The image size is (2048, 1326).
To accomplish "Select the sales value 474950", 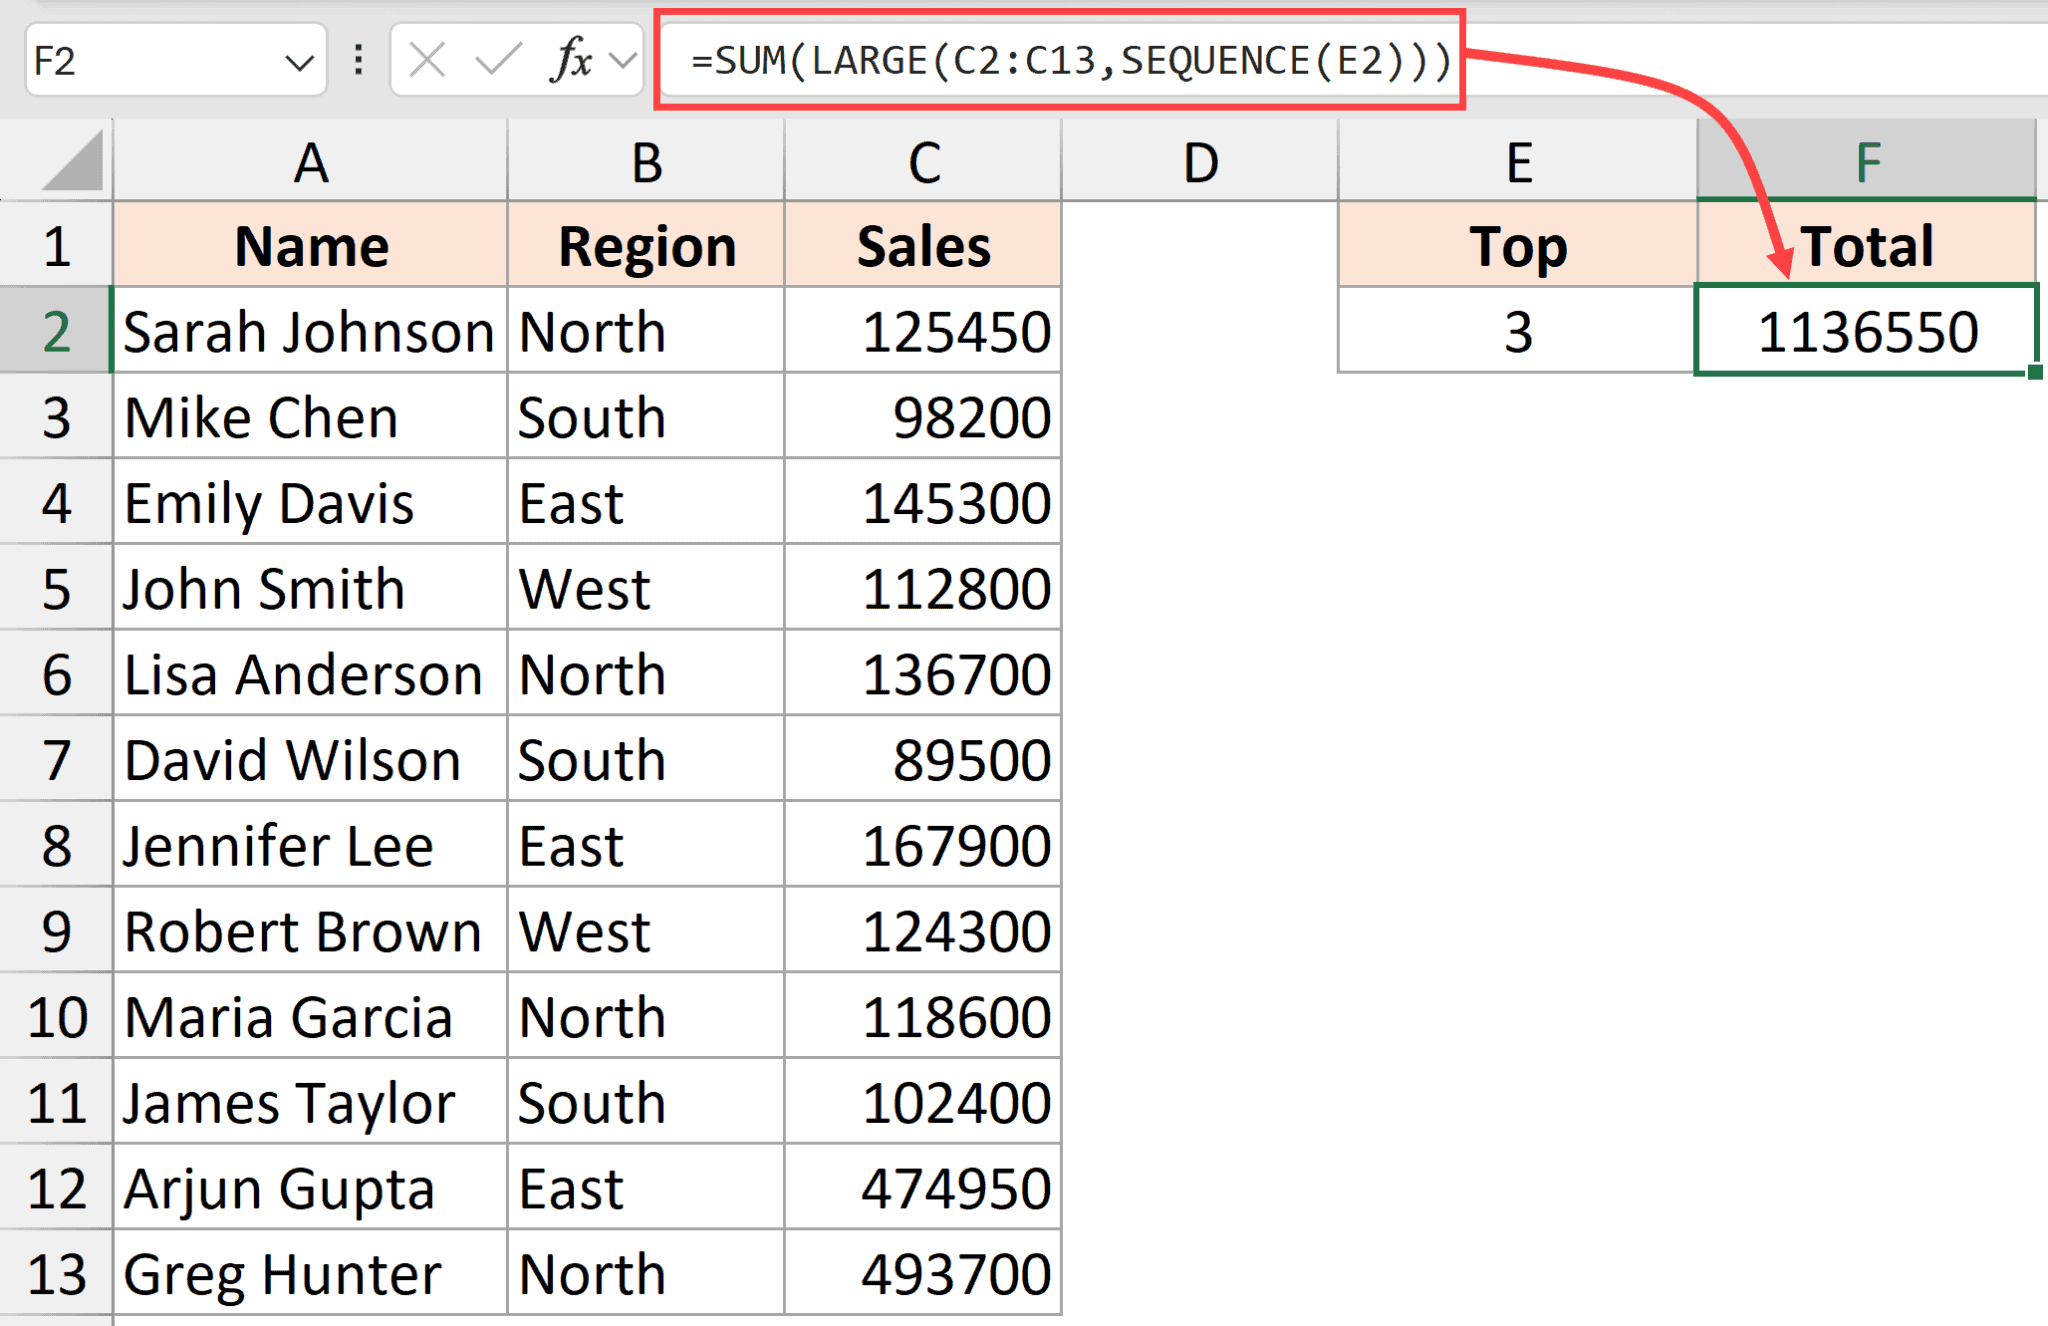I will coord(923,1188).
